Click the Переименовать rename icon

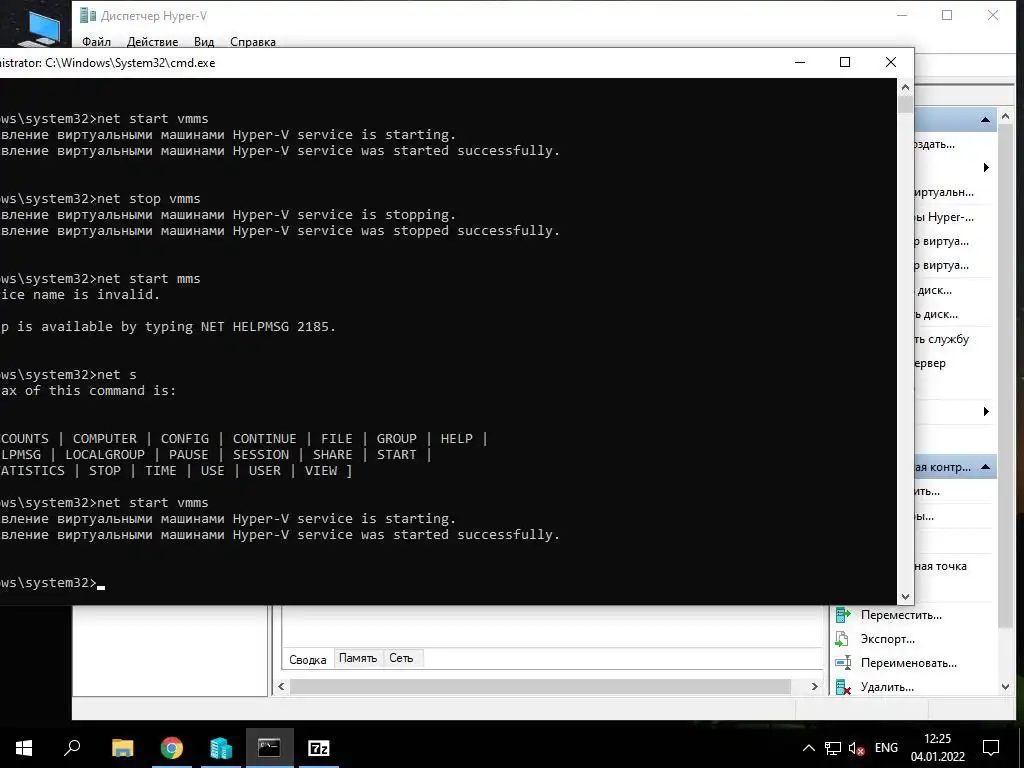843,663
